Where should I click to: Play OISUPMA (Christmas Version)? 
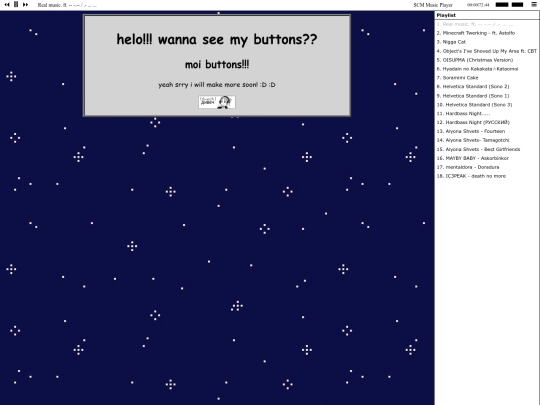[487, 60]
